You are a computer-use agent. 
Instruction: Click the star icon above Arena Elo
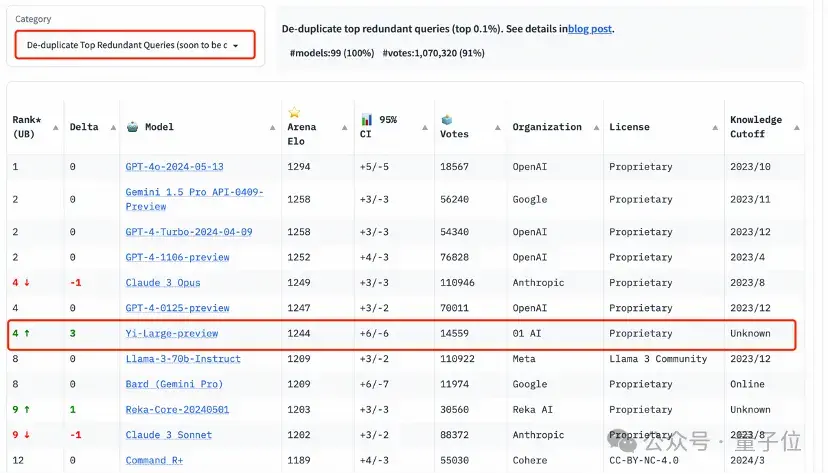click(294, 113)
